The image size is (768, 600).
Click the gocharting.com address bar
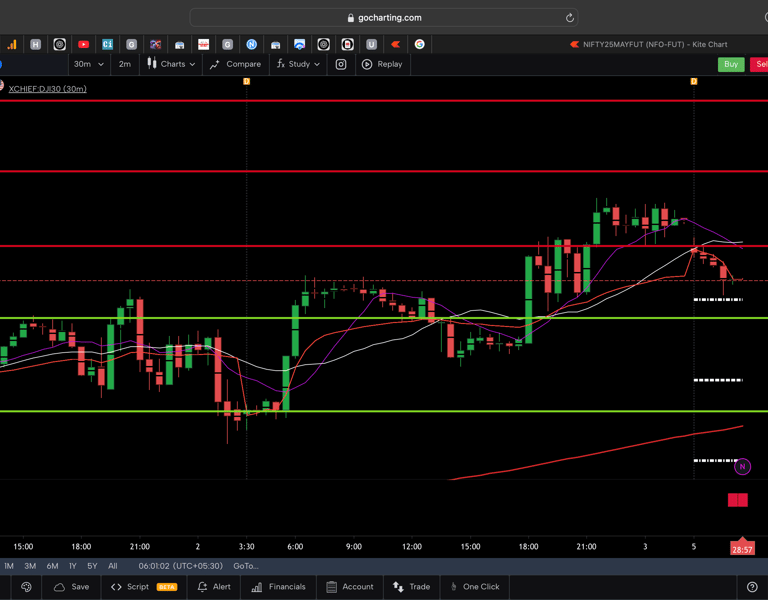point(384,18)
